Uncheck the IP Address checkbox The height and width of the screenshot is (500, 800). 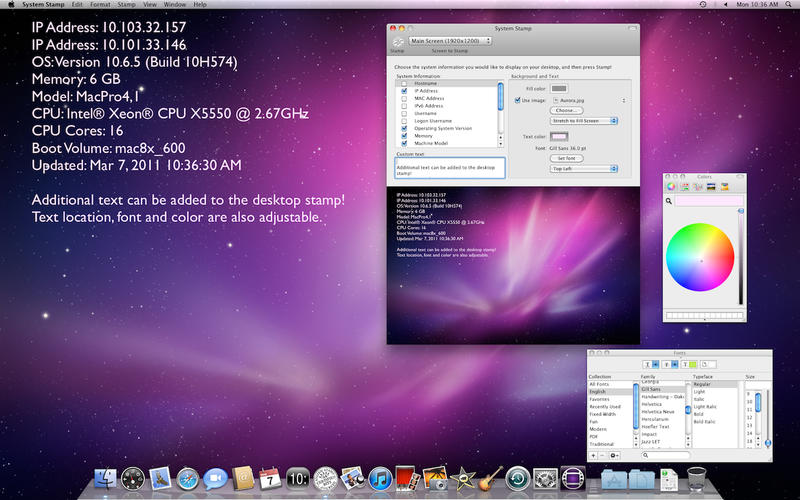coord(404,91)
